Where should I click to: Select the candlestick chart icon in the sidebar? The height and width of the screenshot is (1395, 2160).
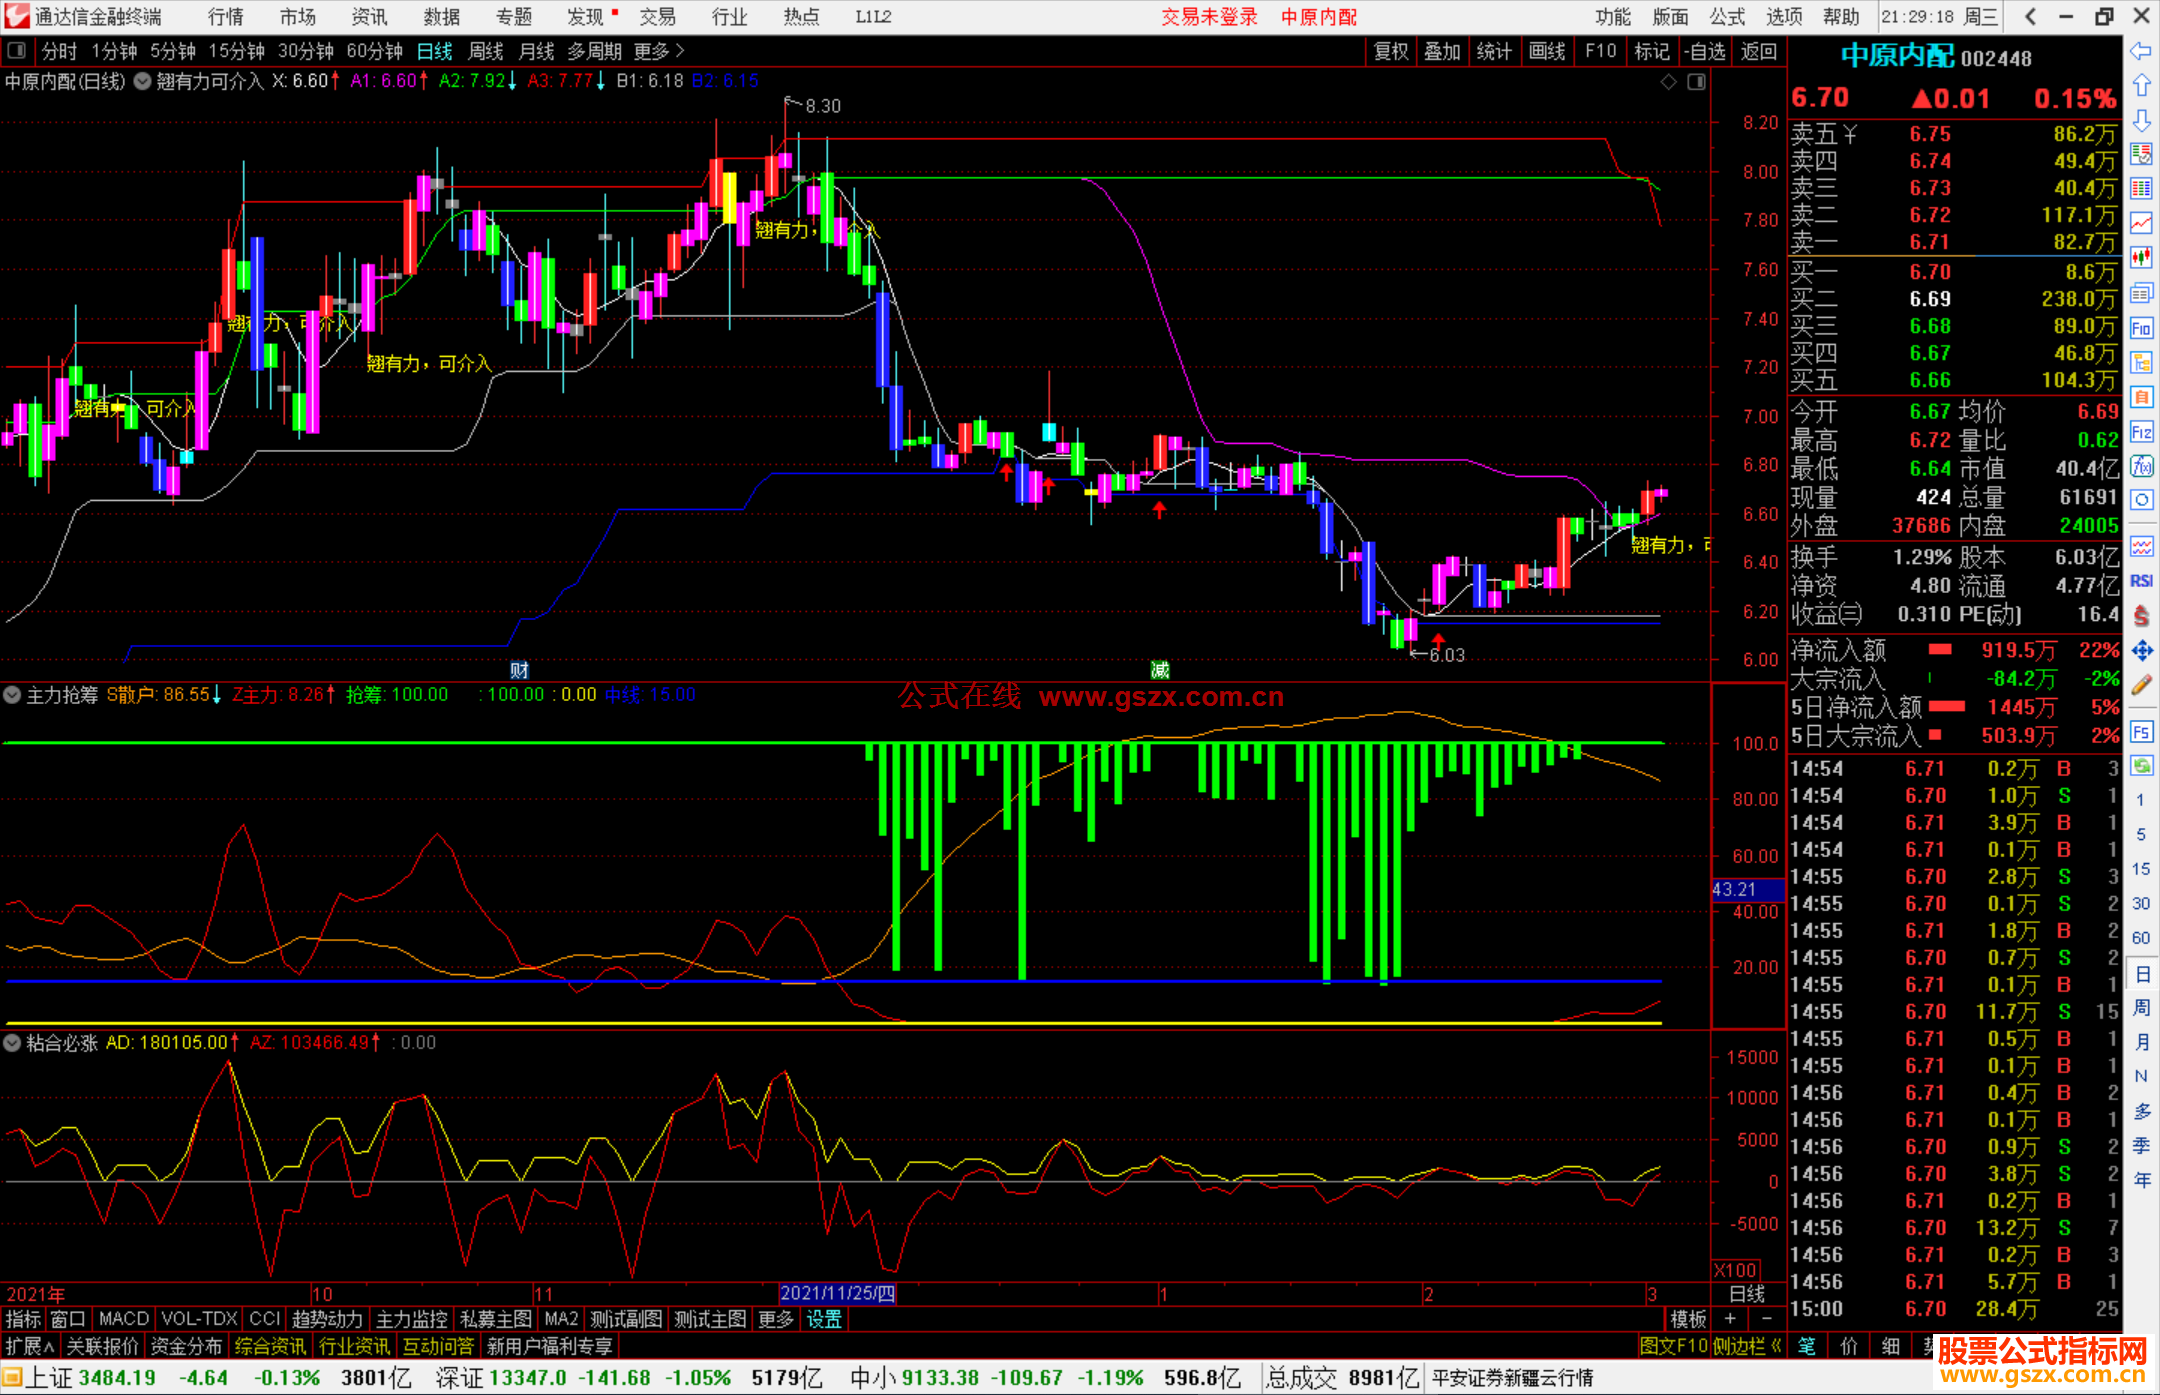2141,258
